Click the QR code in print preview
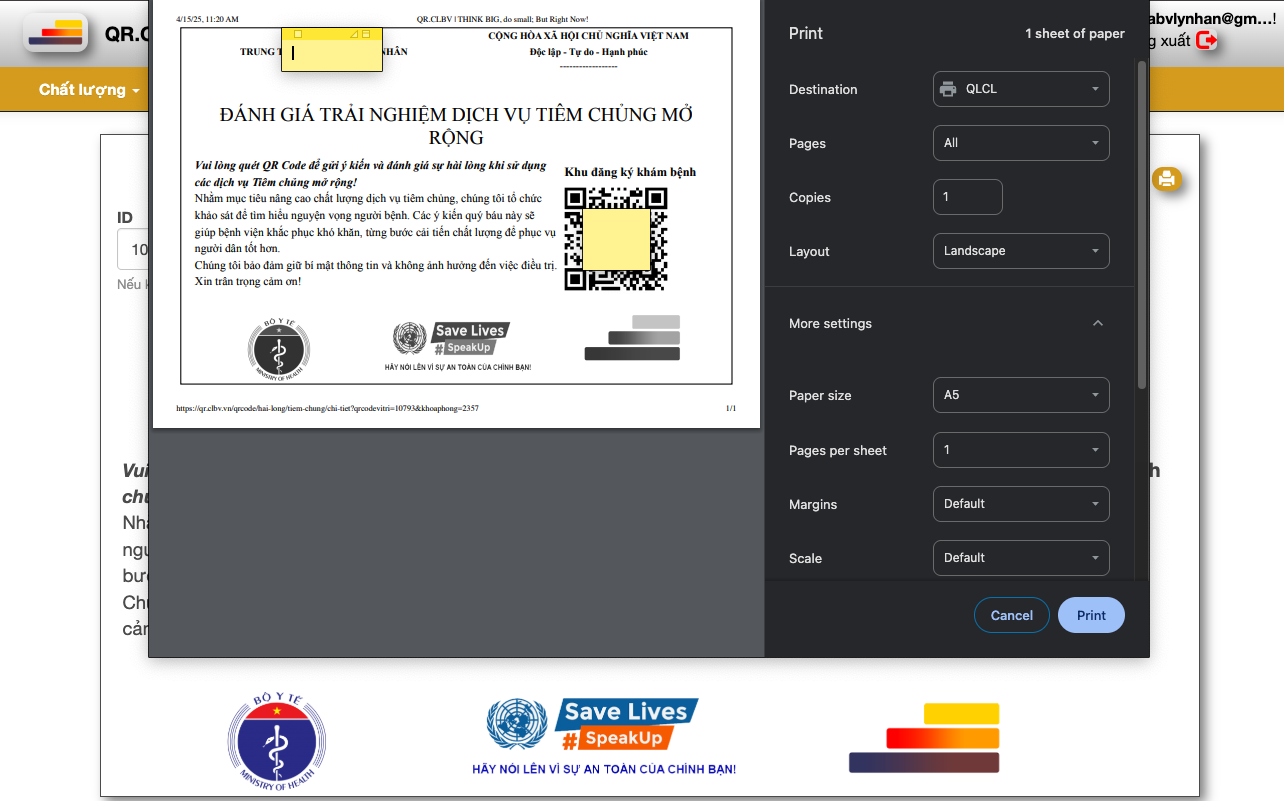Screen dimensions: 1284x801 tap(615, 238)
